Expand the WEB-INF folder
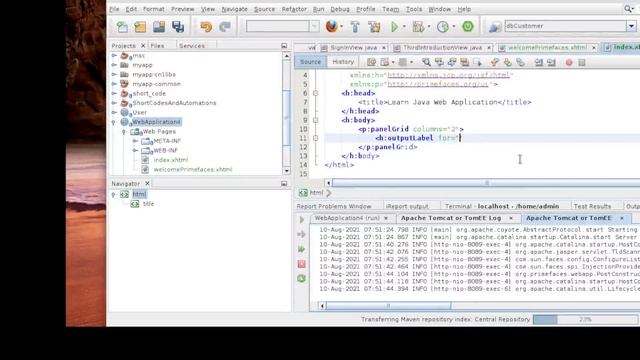This screenshot has width=640, height=360. point(135,150)
